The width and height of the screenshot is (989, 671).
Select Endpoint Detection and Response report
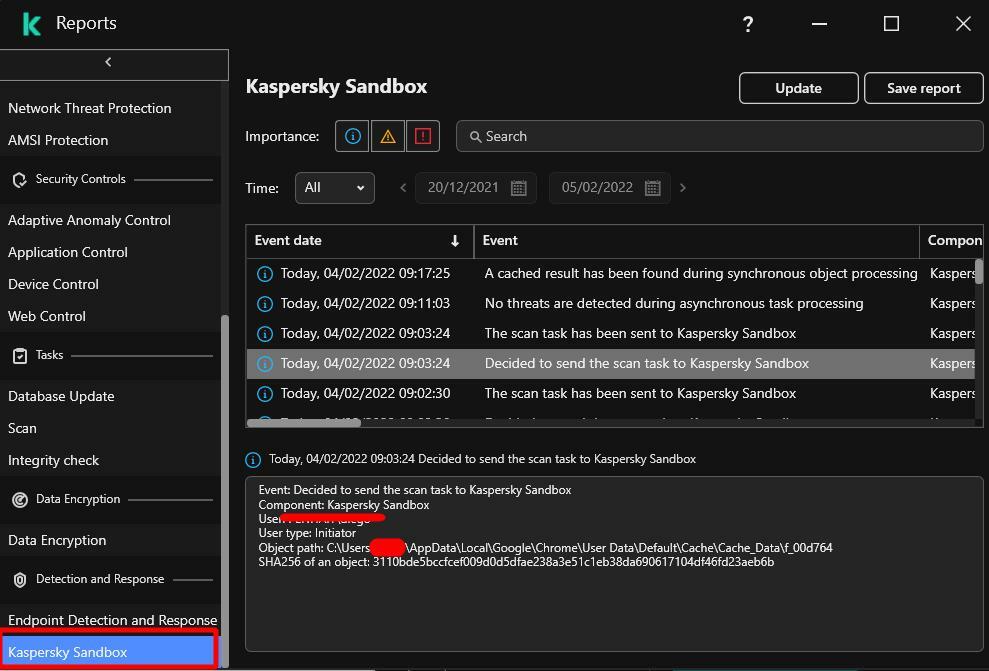tap(112, 620)
